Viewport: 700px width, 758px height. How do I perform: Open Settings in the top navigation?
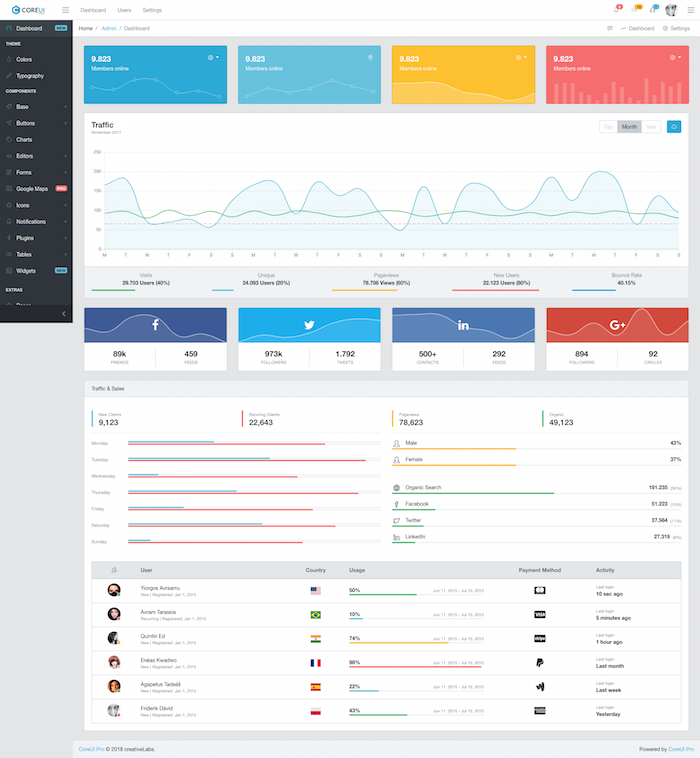point(152,10)
